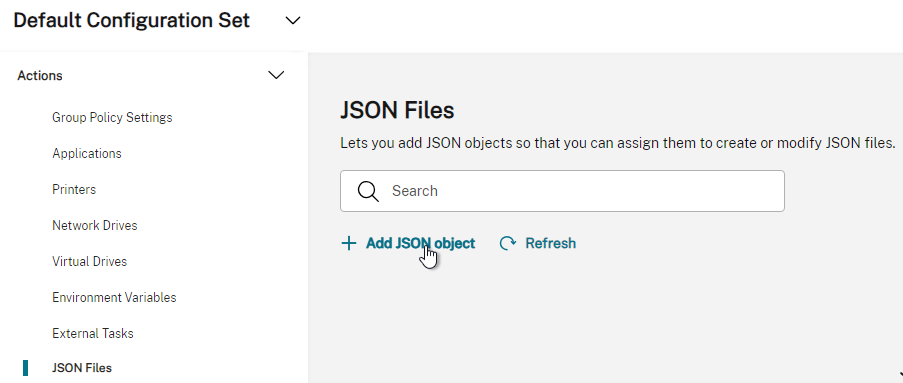Click the magnifying glass search icon

(368, 191)
